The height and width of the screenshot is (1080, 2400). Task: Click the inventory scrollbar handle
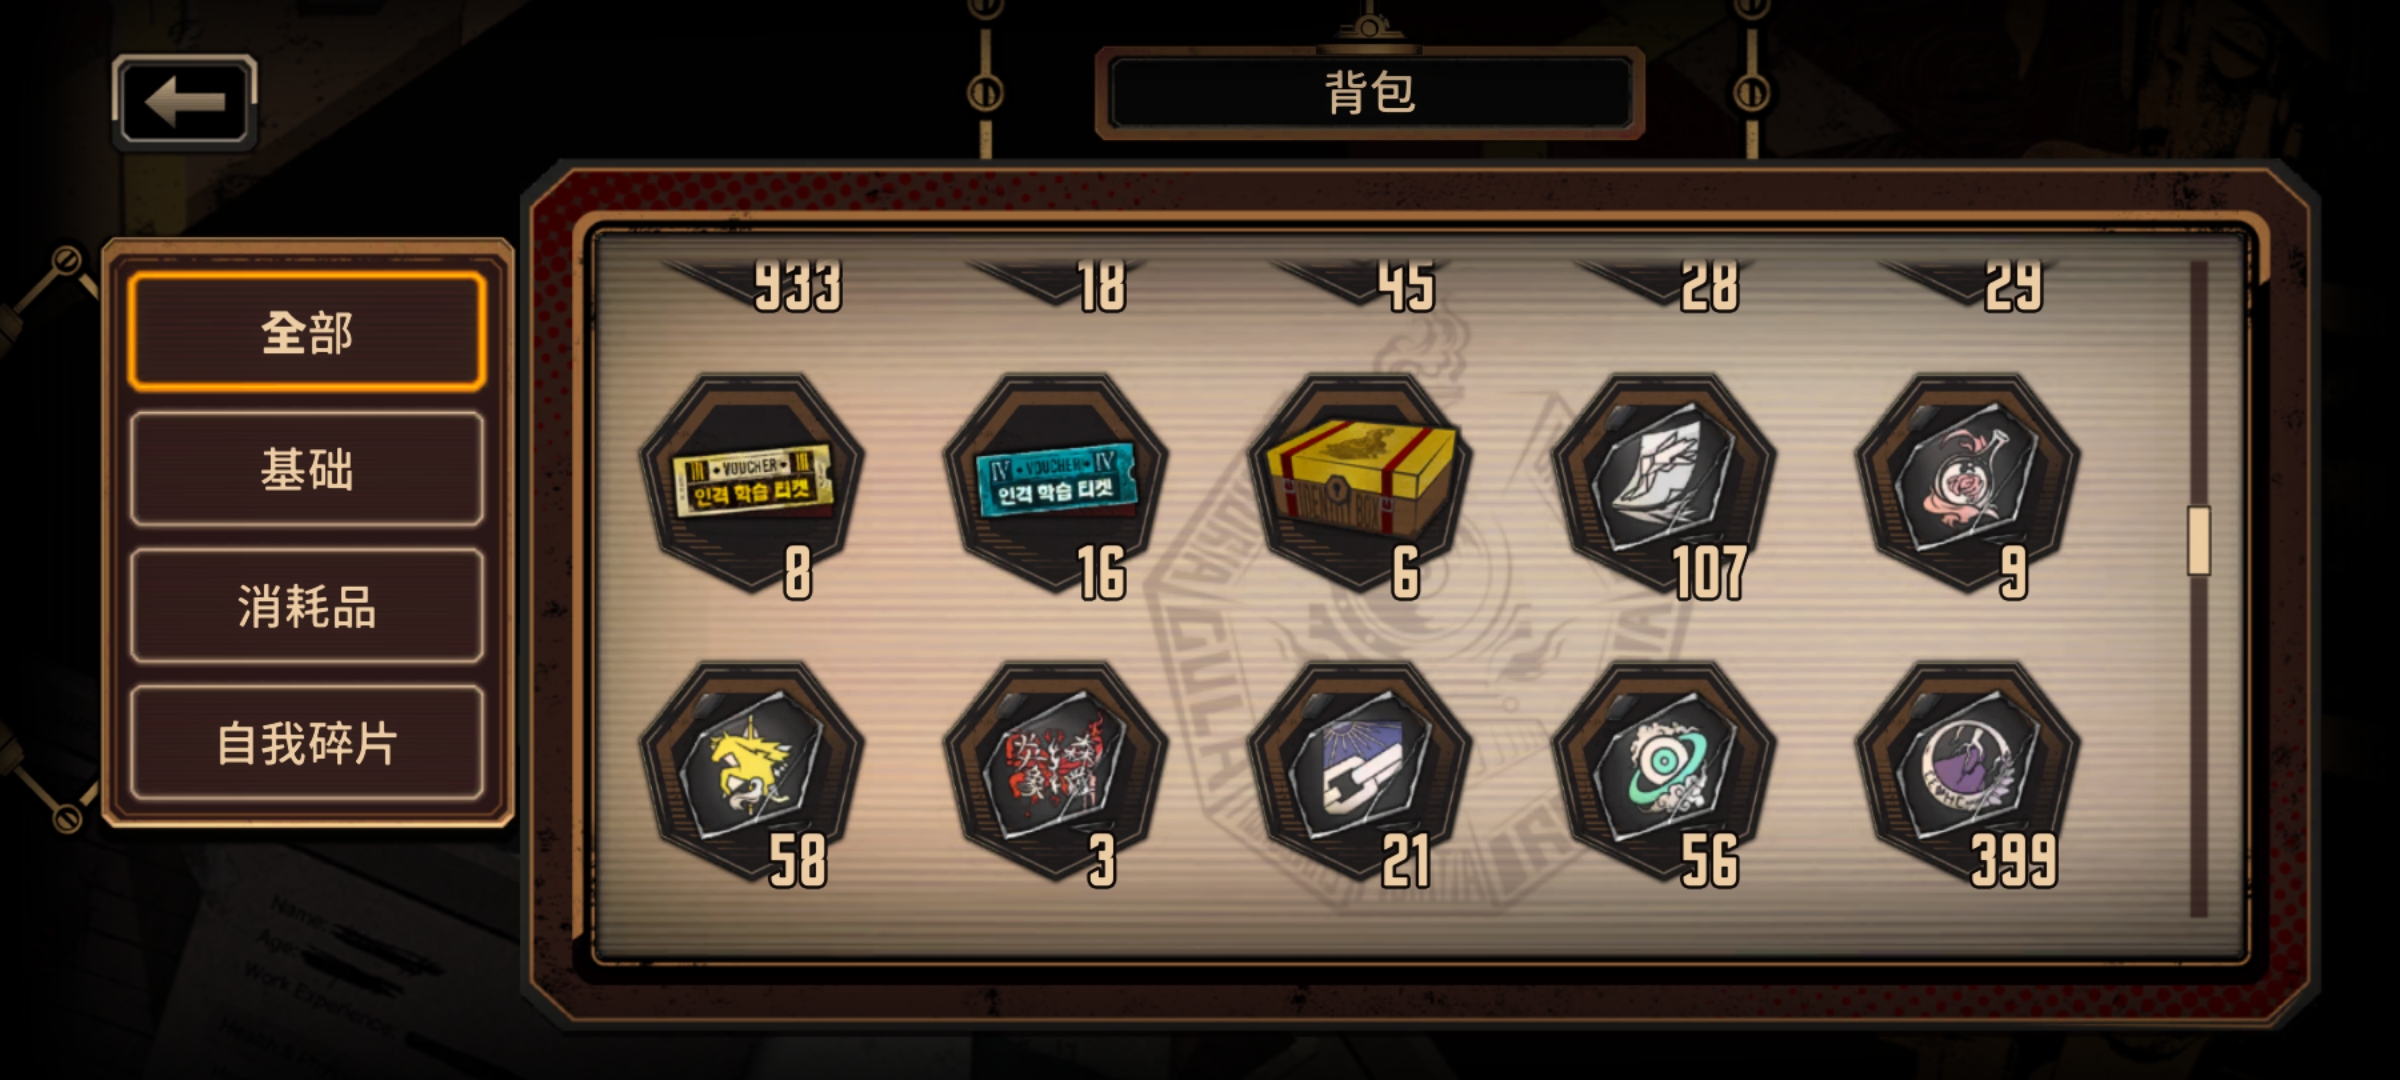point(2198,541)
